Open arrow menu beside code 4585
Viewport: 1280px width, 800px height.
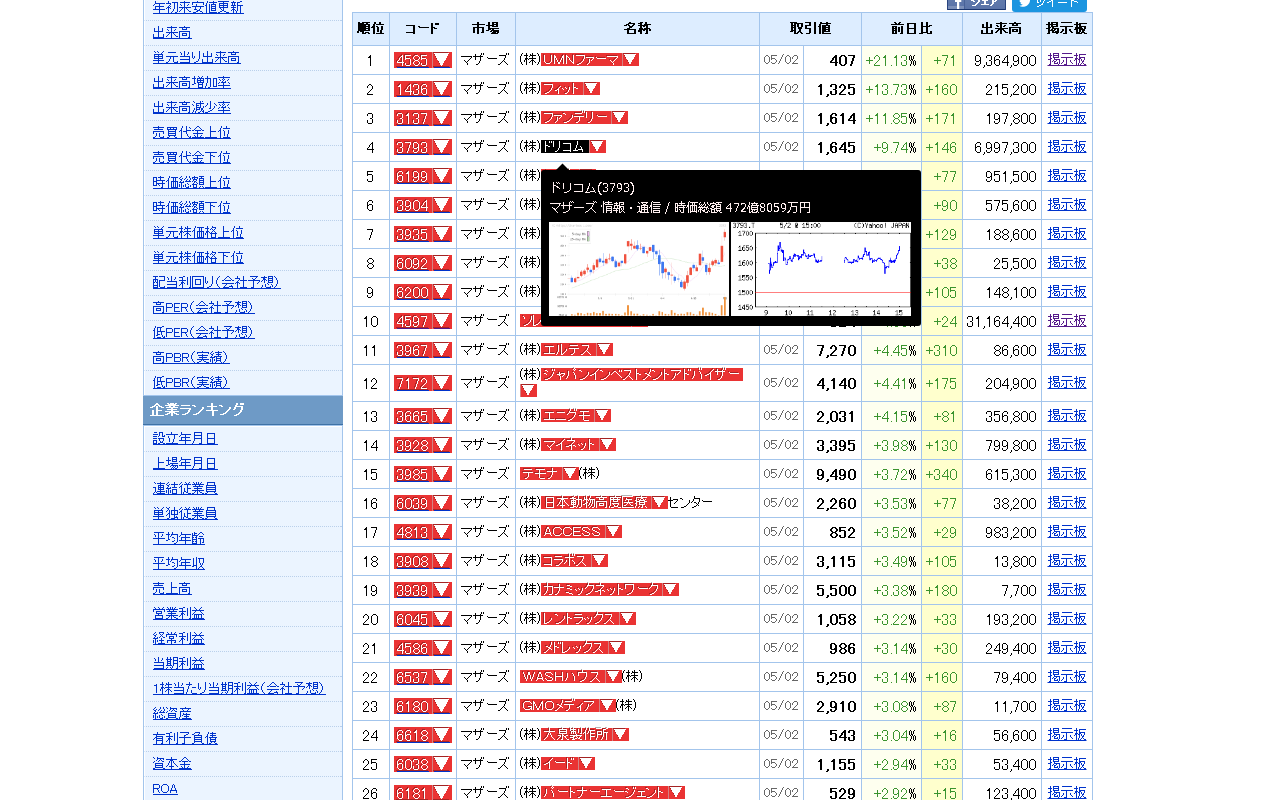coord(441,60)
